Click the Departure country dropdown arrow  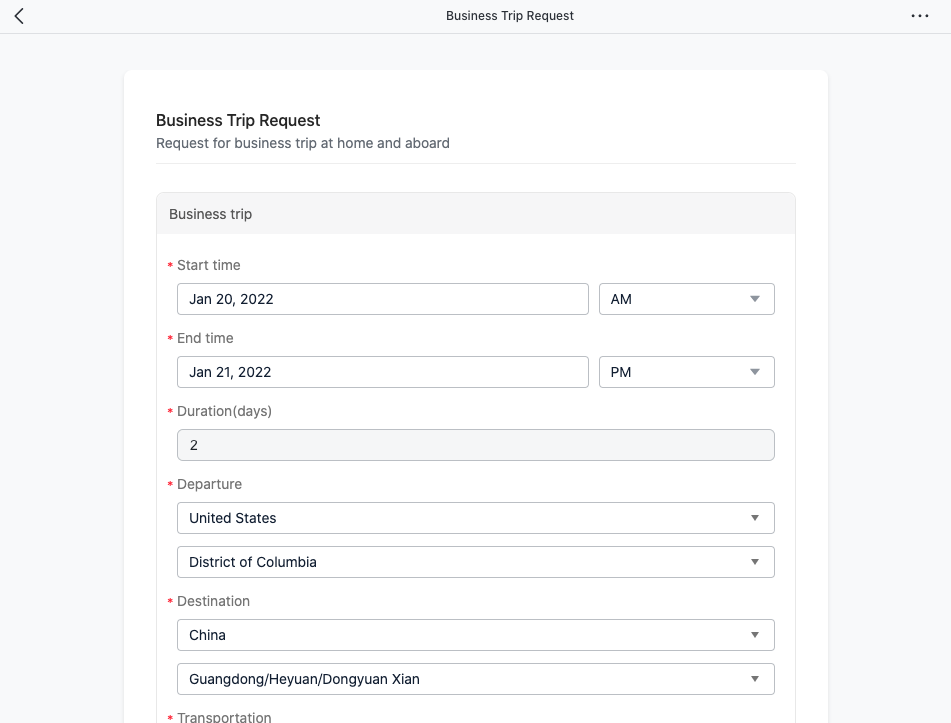pyautogui.click(x=756, y=518)
